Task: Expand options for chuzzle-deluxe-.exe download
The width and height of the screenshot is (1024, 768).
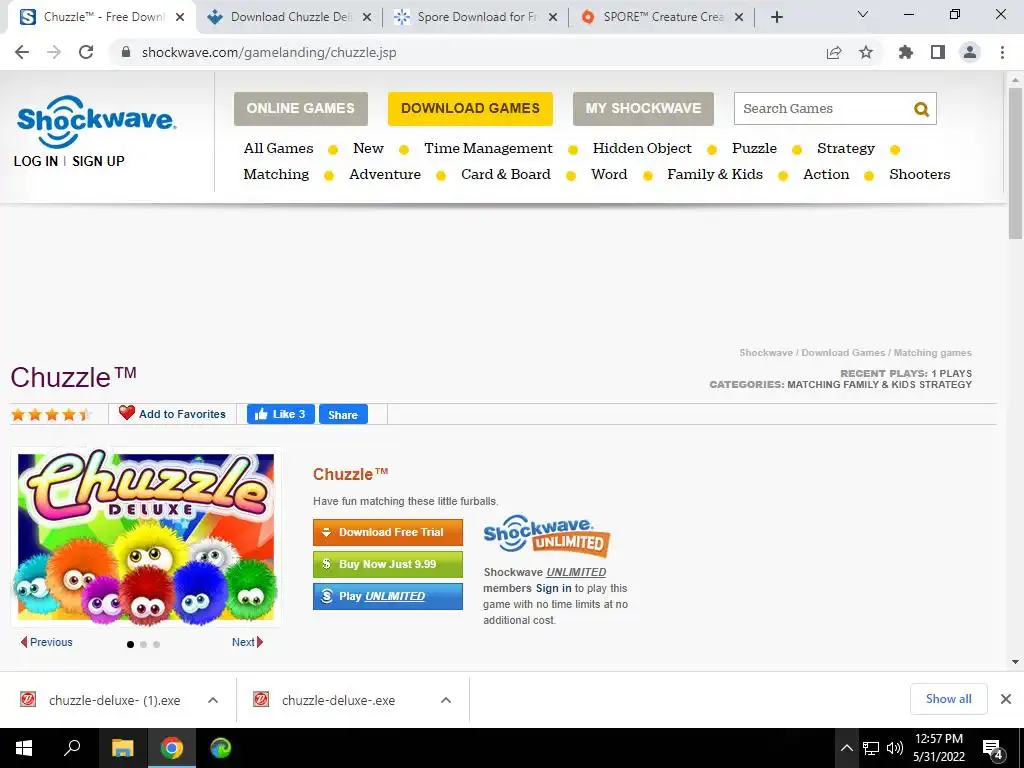Action: [x=446, y=700]
